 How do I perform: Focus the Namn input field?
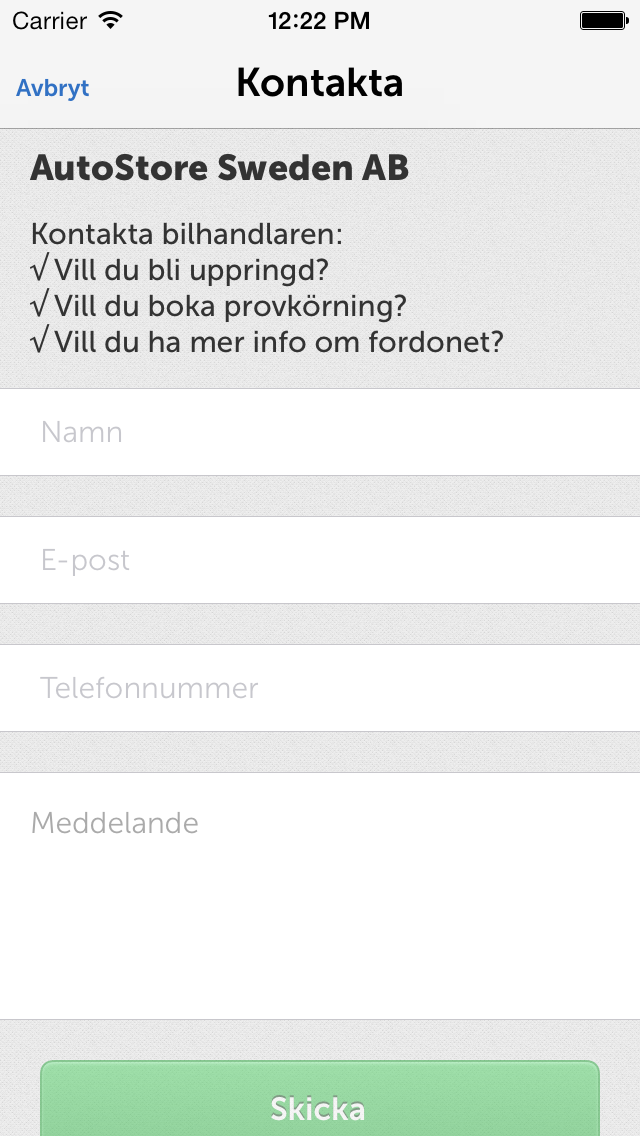click(x=320, y=432)
